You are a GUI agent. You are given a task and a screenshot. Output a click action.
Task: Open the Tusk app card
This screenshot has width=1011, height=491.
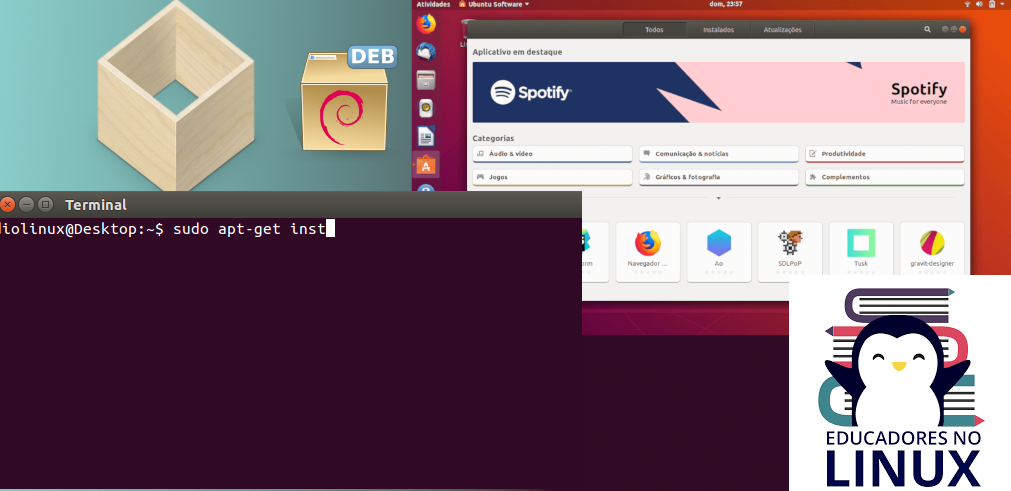pos(861,251)
